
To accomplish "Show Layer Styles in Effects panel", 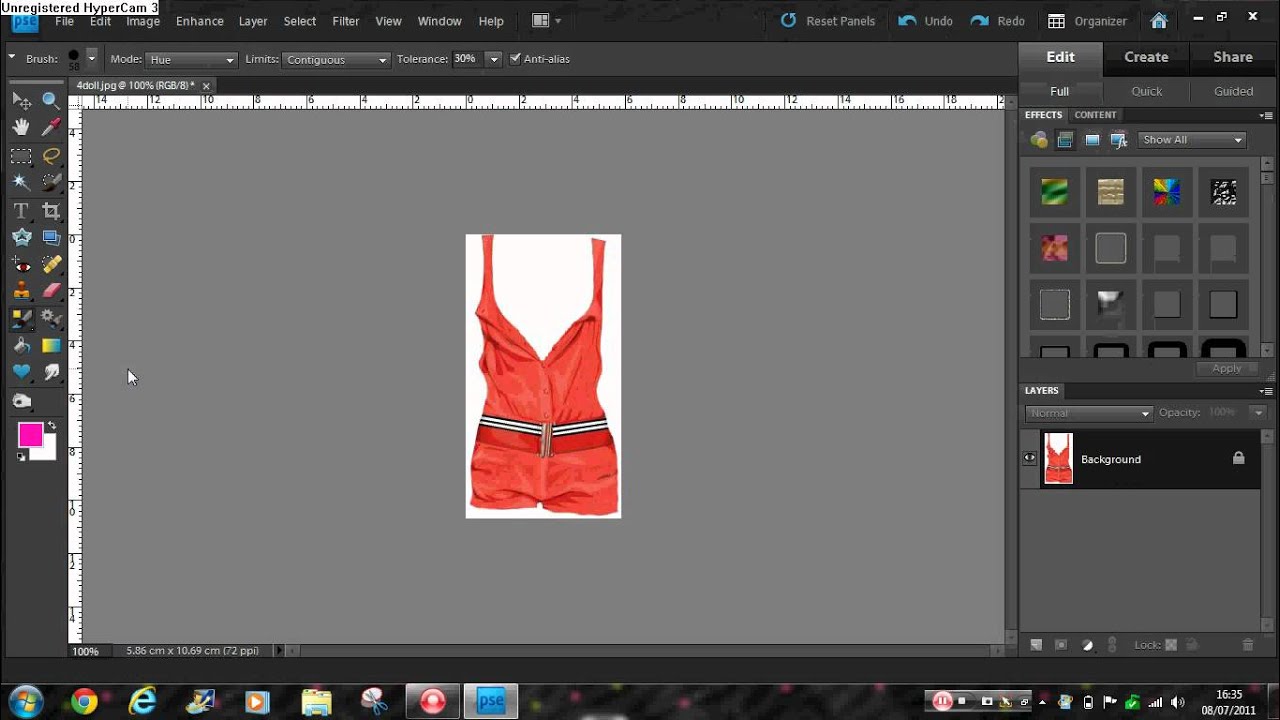I will tap(1065, 140).
